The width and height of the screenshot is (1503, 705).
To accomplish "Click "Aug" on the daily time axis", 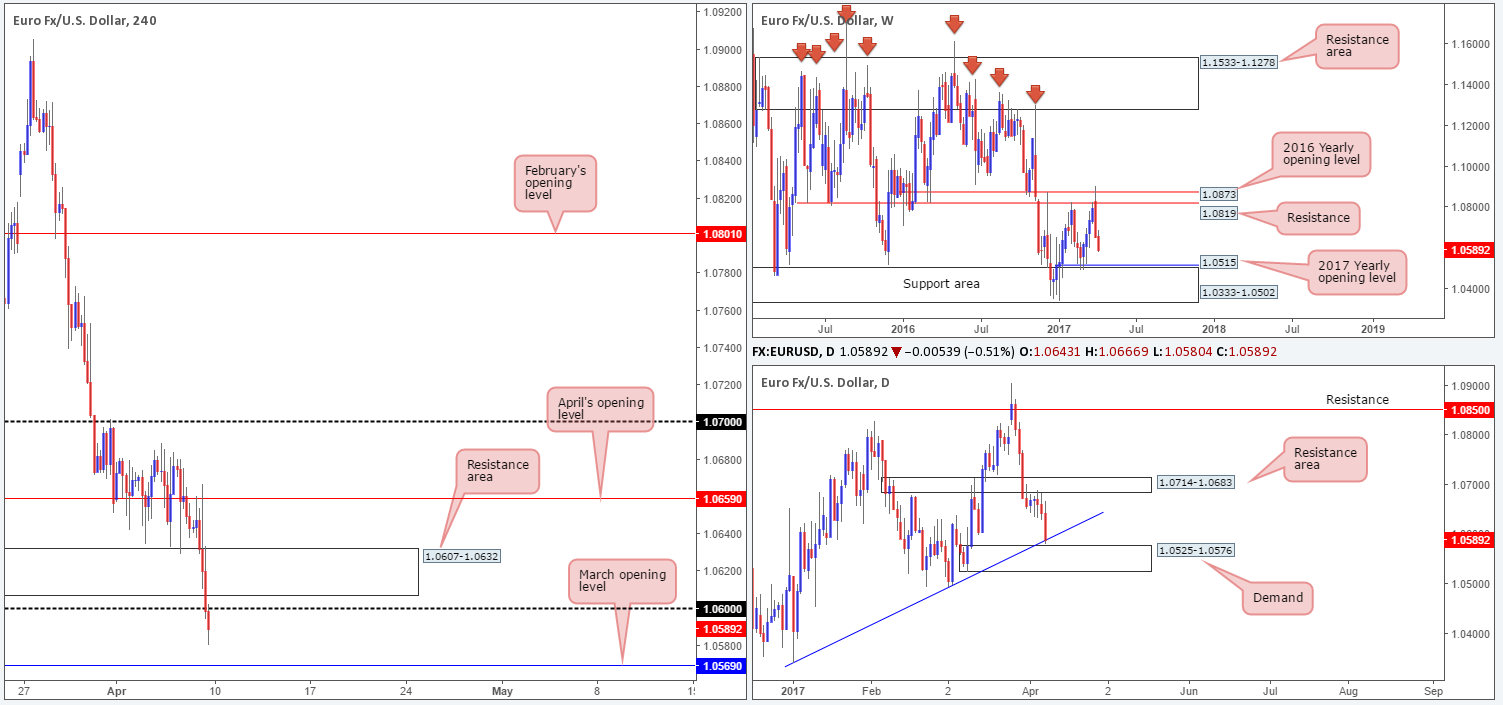I will click(1348, 690).
